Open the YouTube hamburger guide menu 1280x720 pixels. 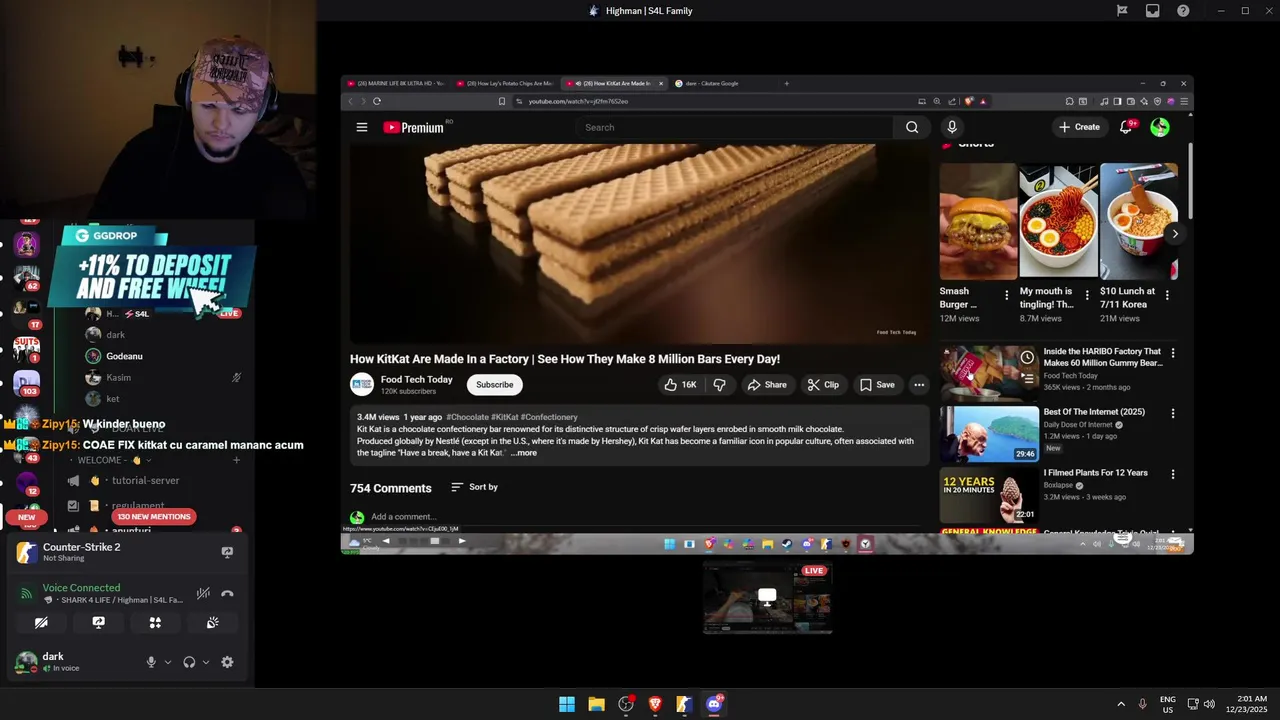click(362, 127)
